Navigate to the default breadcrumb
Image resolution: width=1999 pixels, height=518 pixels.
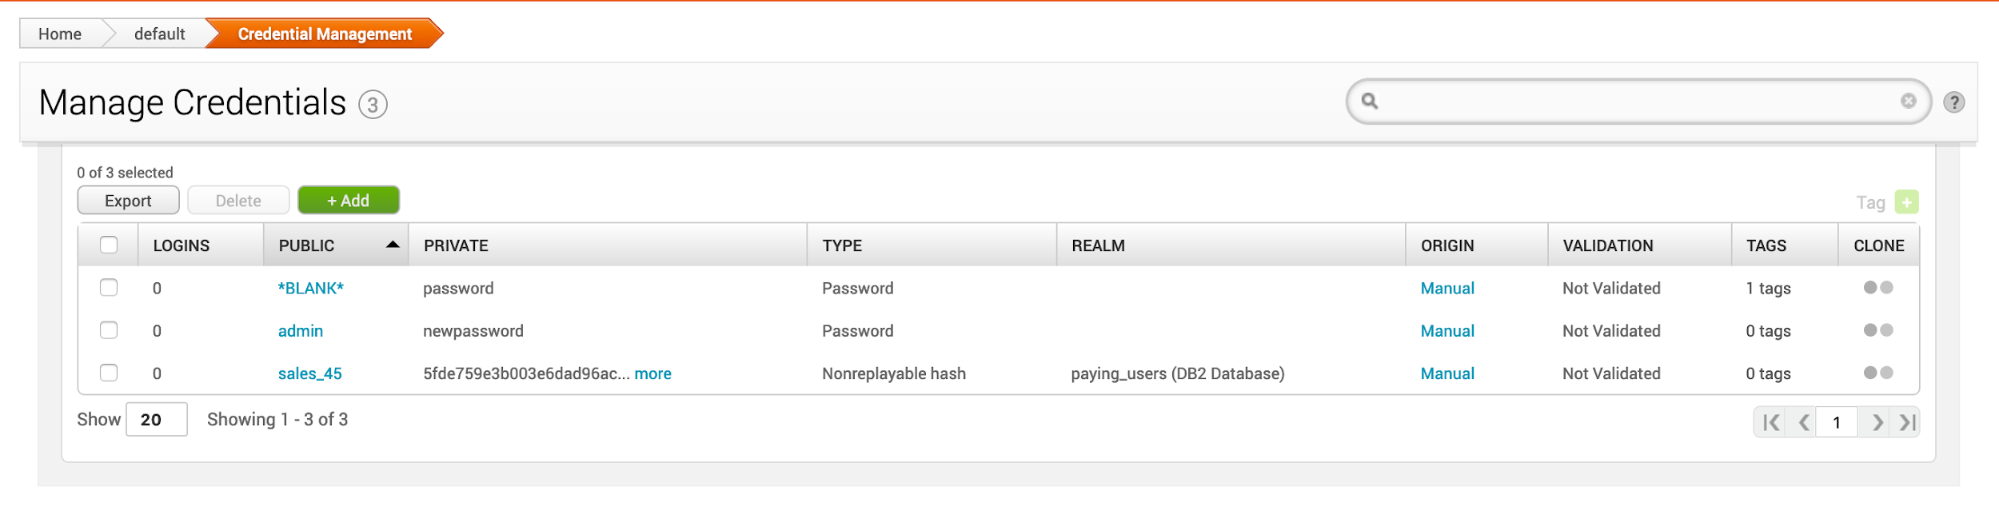tap(159, 34)
